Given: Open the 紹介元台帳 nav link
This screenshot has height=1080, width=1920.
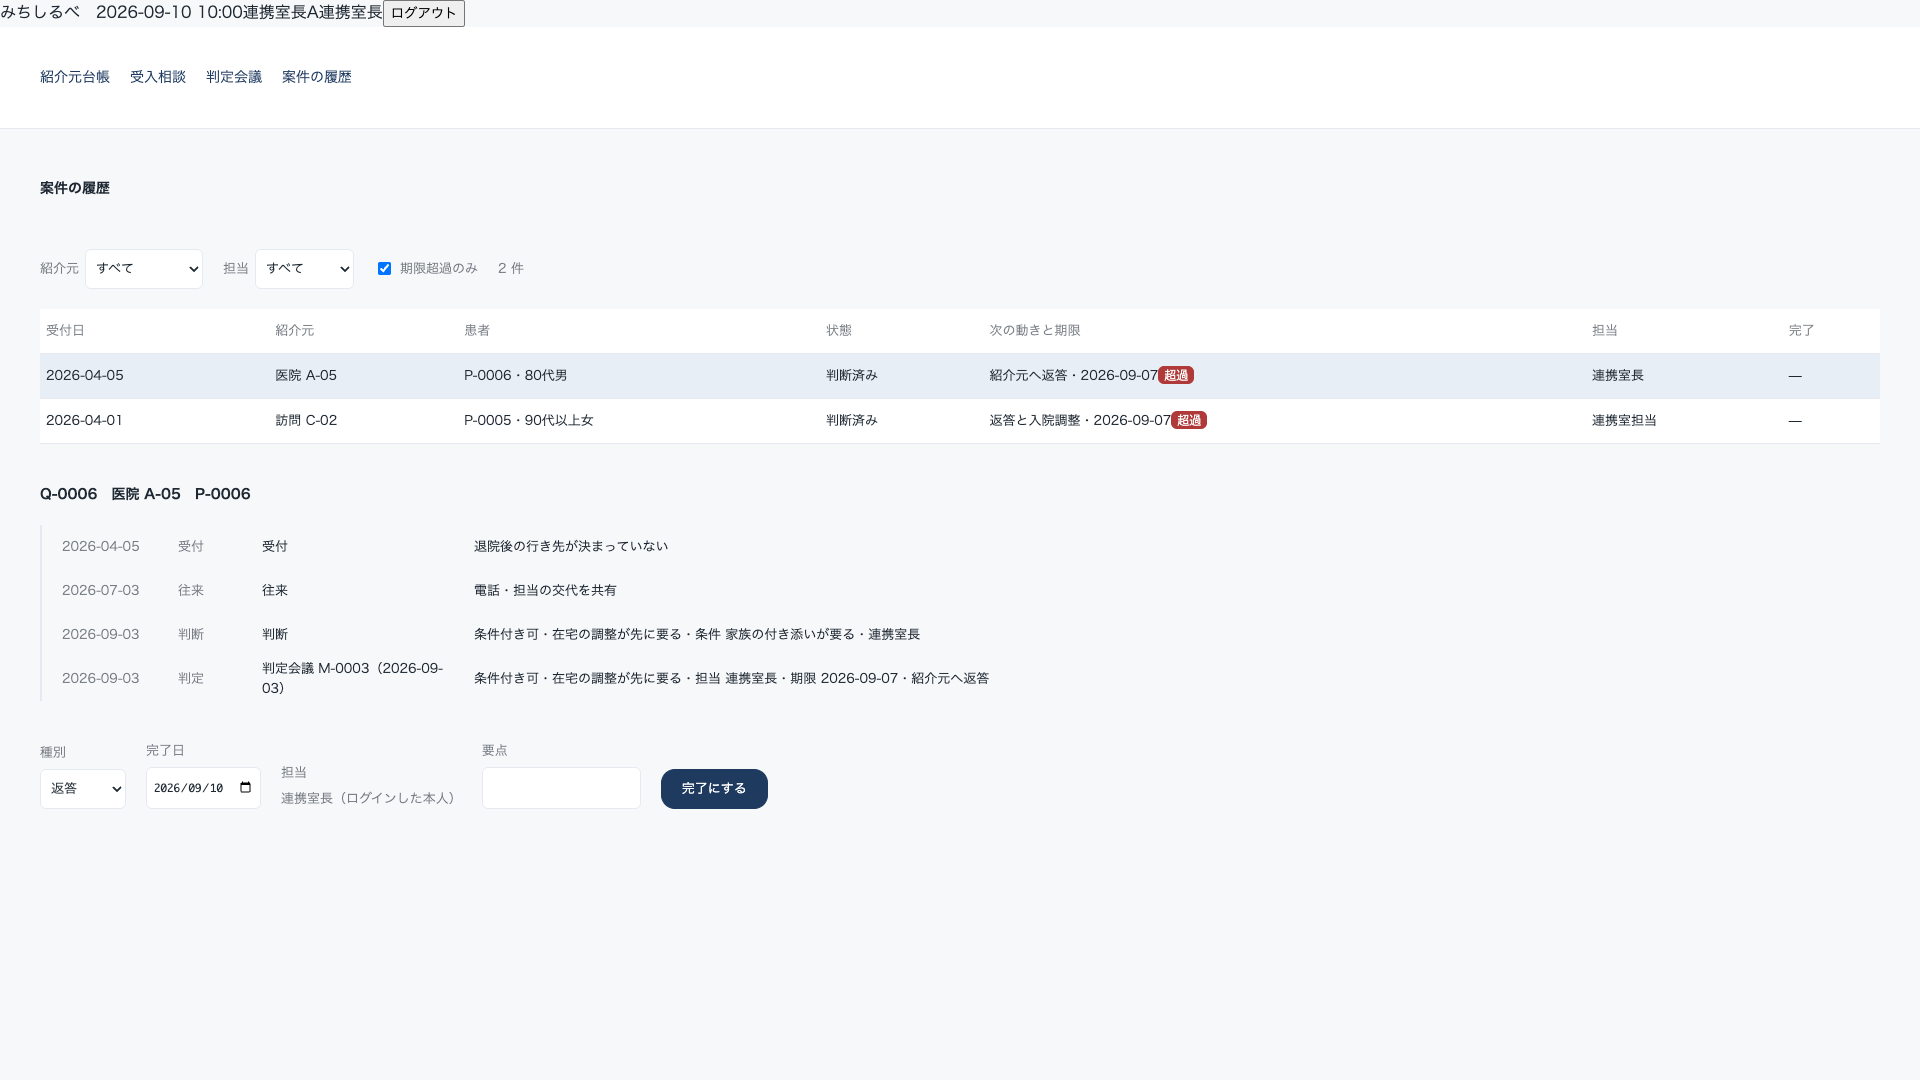Looking at the screenshot, I should (75, 77).
